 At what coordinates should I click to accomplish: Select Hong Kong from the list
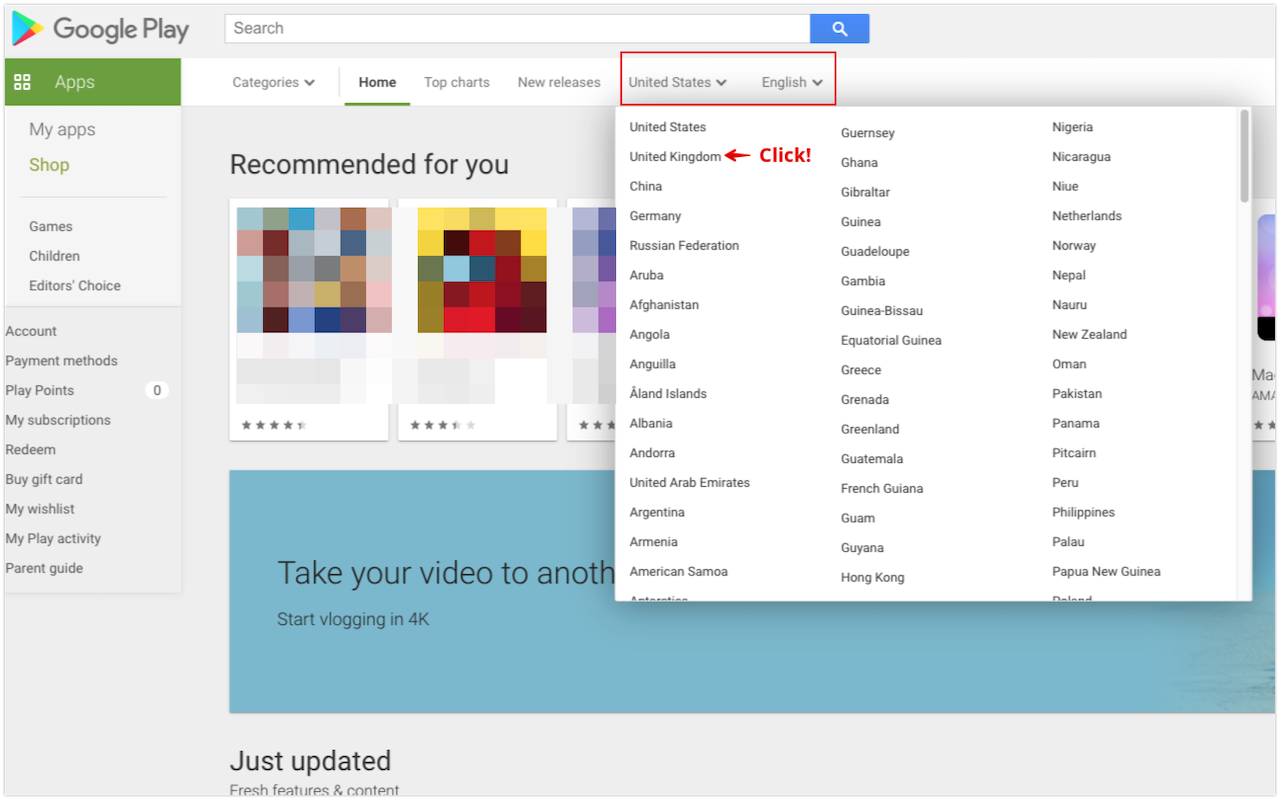point(872,577)
